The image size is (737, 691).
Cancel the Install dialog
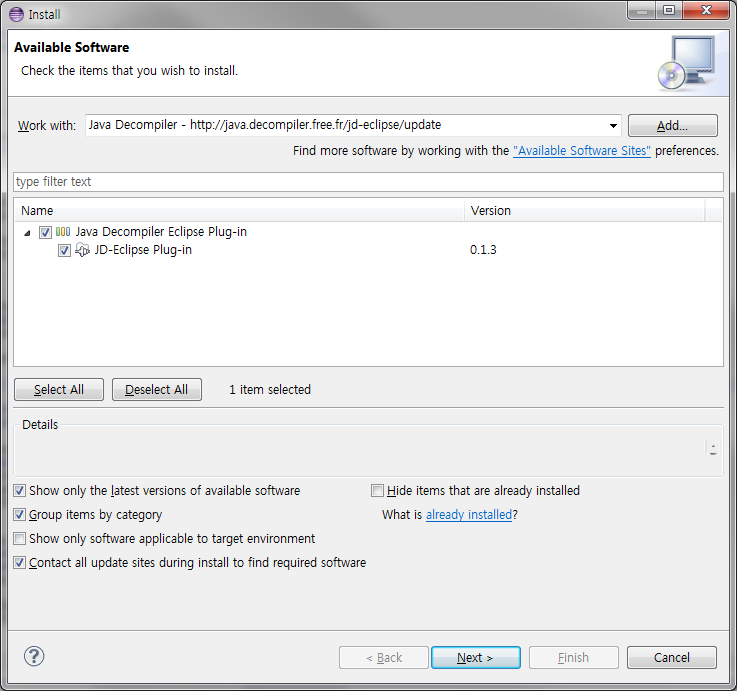672,658
